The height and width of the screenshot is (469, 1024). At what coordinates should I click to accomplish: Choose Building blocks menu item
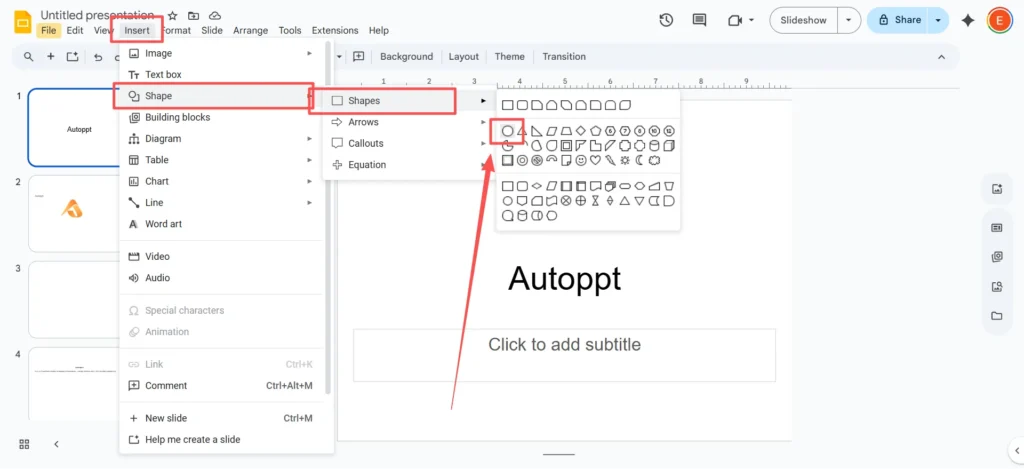click(x=221, y=118)
